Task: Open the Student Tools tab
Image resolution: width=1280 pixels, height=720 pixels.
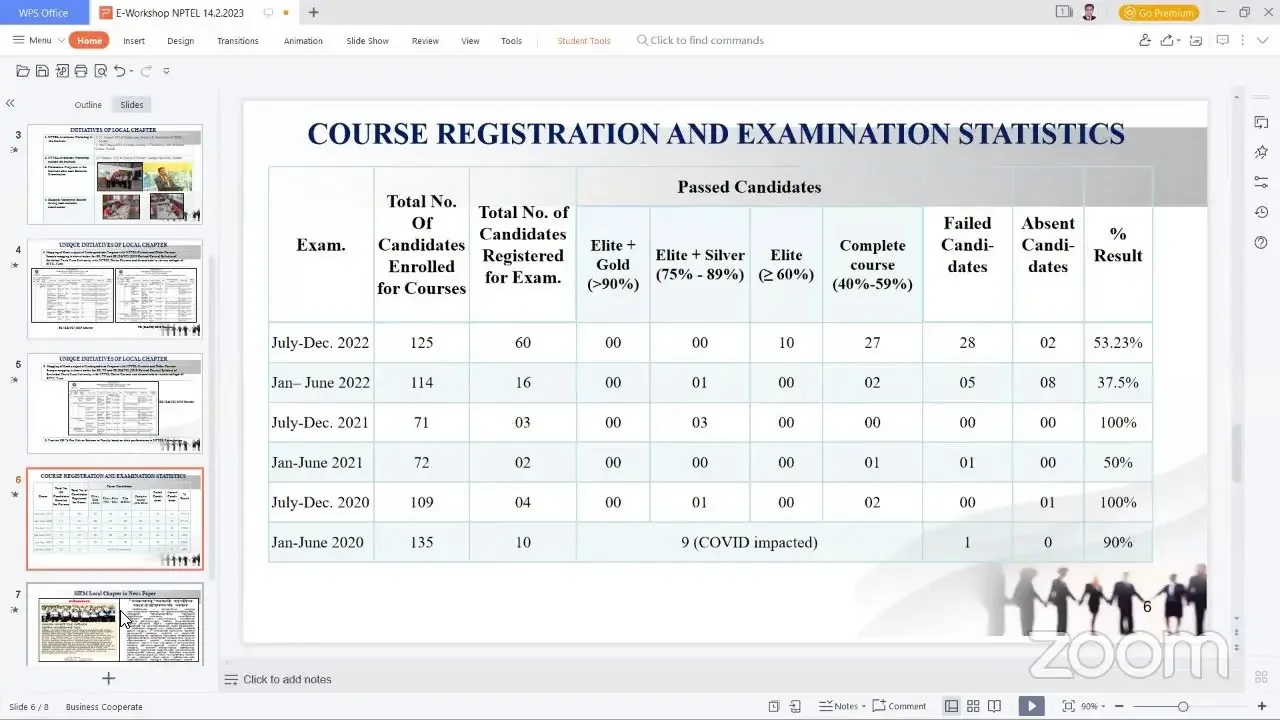Action: pos(584,41)
